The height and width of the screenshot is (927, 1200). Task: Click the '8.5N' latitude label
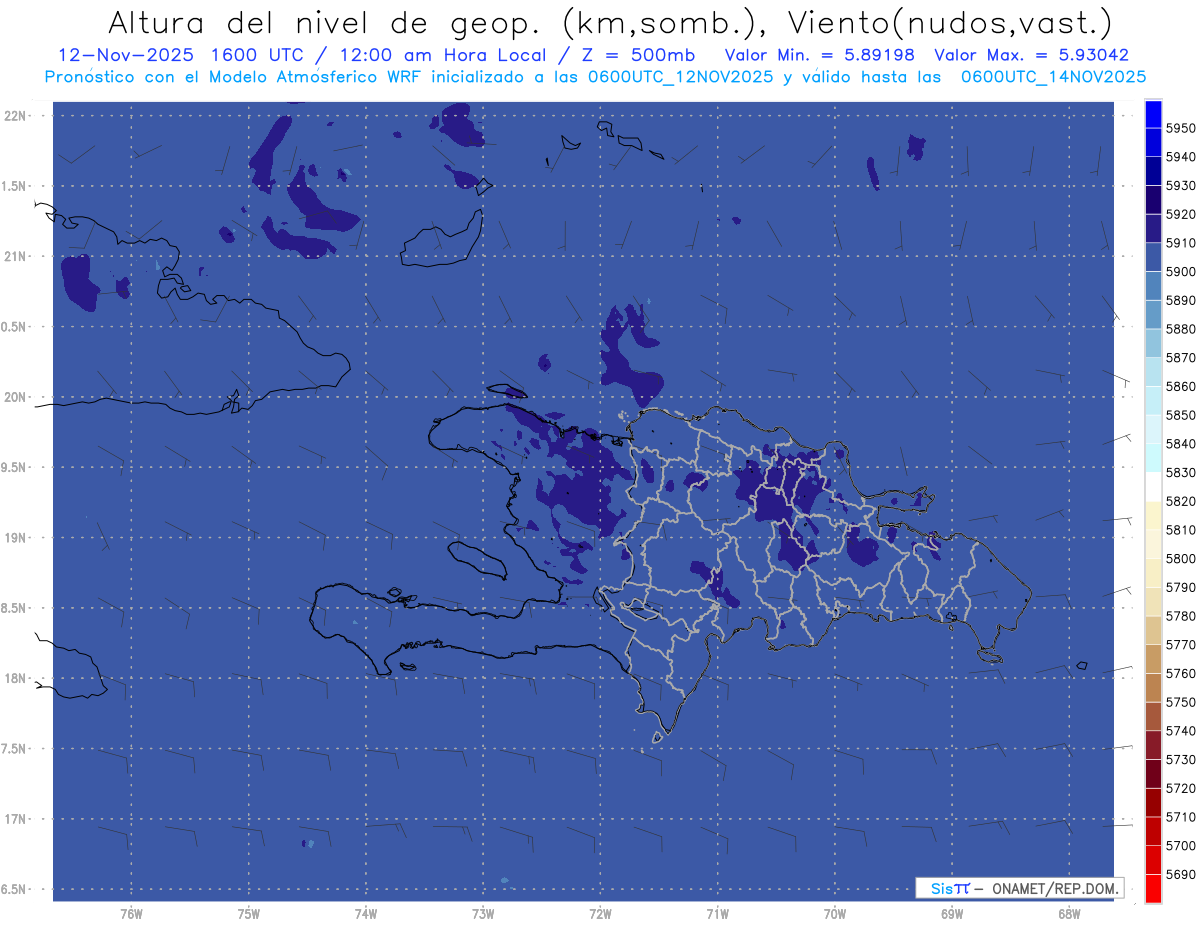click(15, 608)
